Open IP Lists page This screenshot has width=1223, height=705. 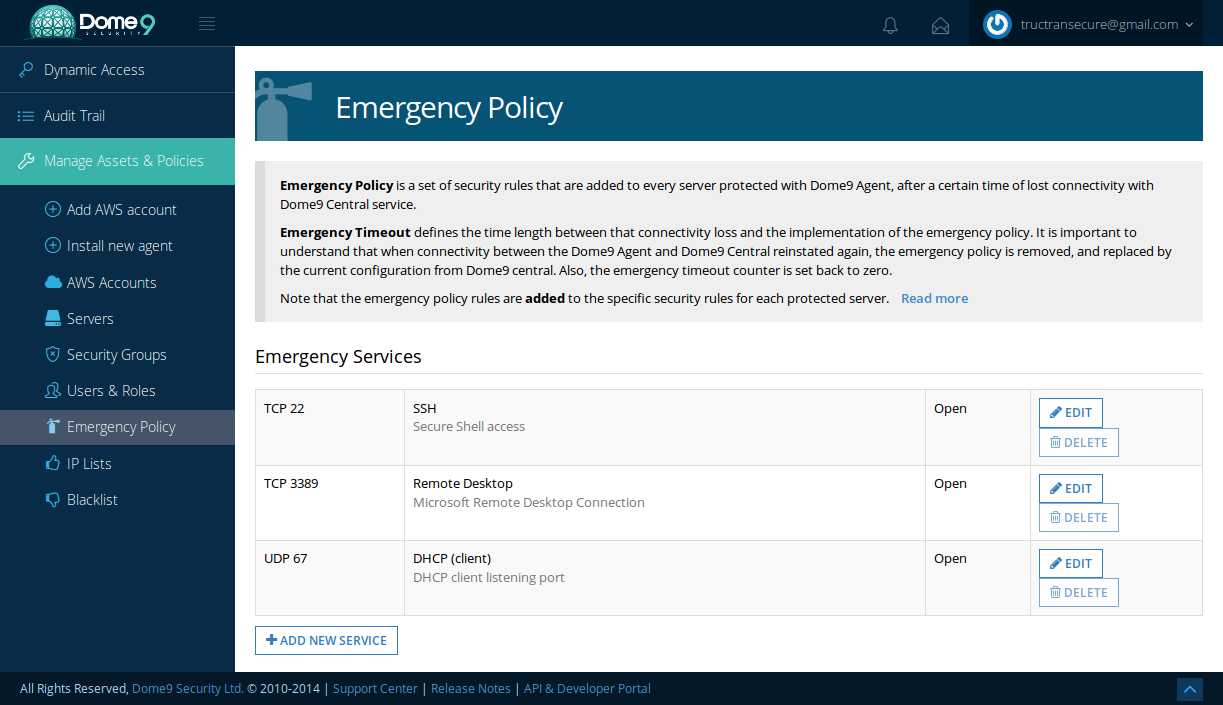[89, 464]
